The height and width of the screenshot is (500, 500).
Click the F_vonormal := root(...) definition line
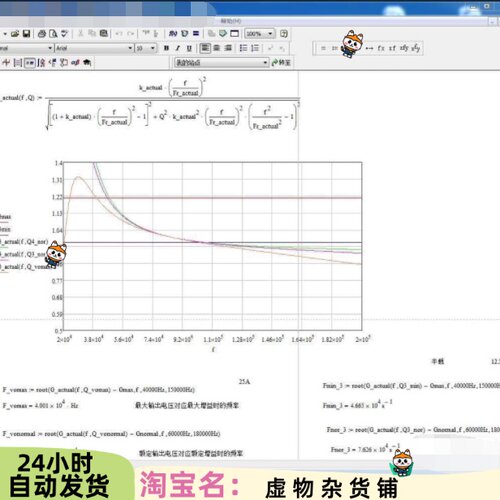pos(111,434)
